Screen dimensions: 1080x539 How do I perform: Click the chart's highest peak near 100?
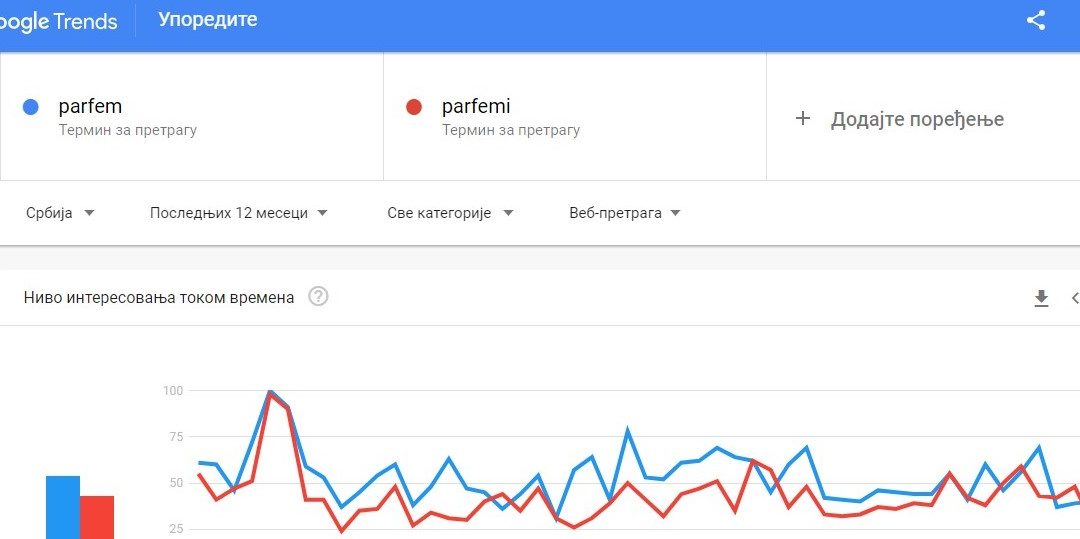click(270, 392)
